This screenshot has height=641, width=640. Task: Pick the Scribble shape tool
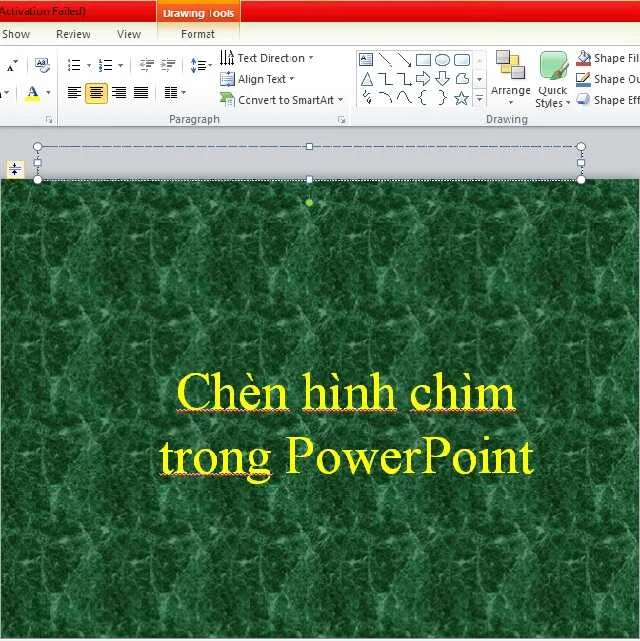point(367,98)
